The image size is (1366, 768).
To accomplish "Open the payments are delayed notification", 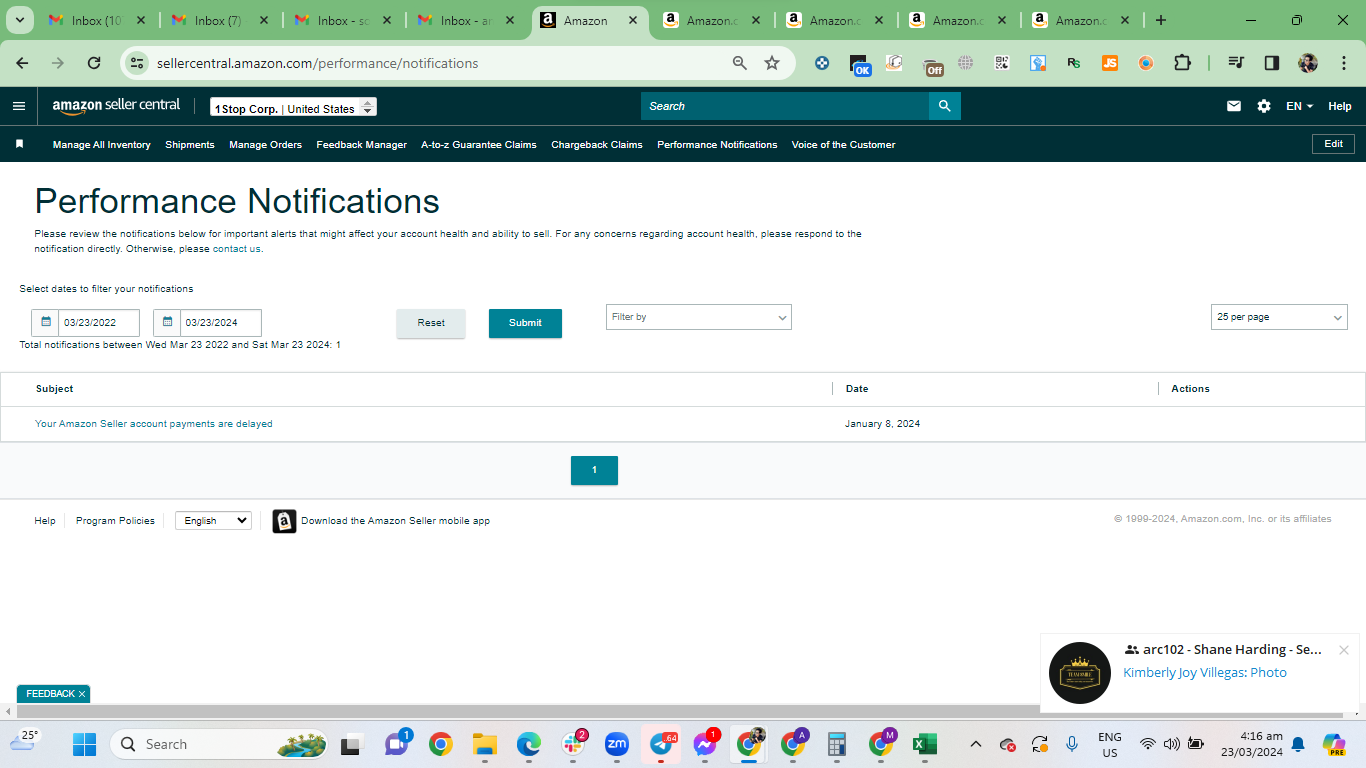I will click(x=154, y=424).
